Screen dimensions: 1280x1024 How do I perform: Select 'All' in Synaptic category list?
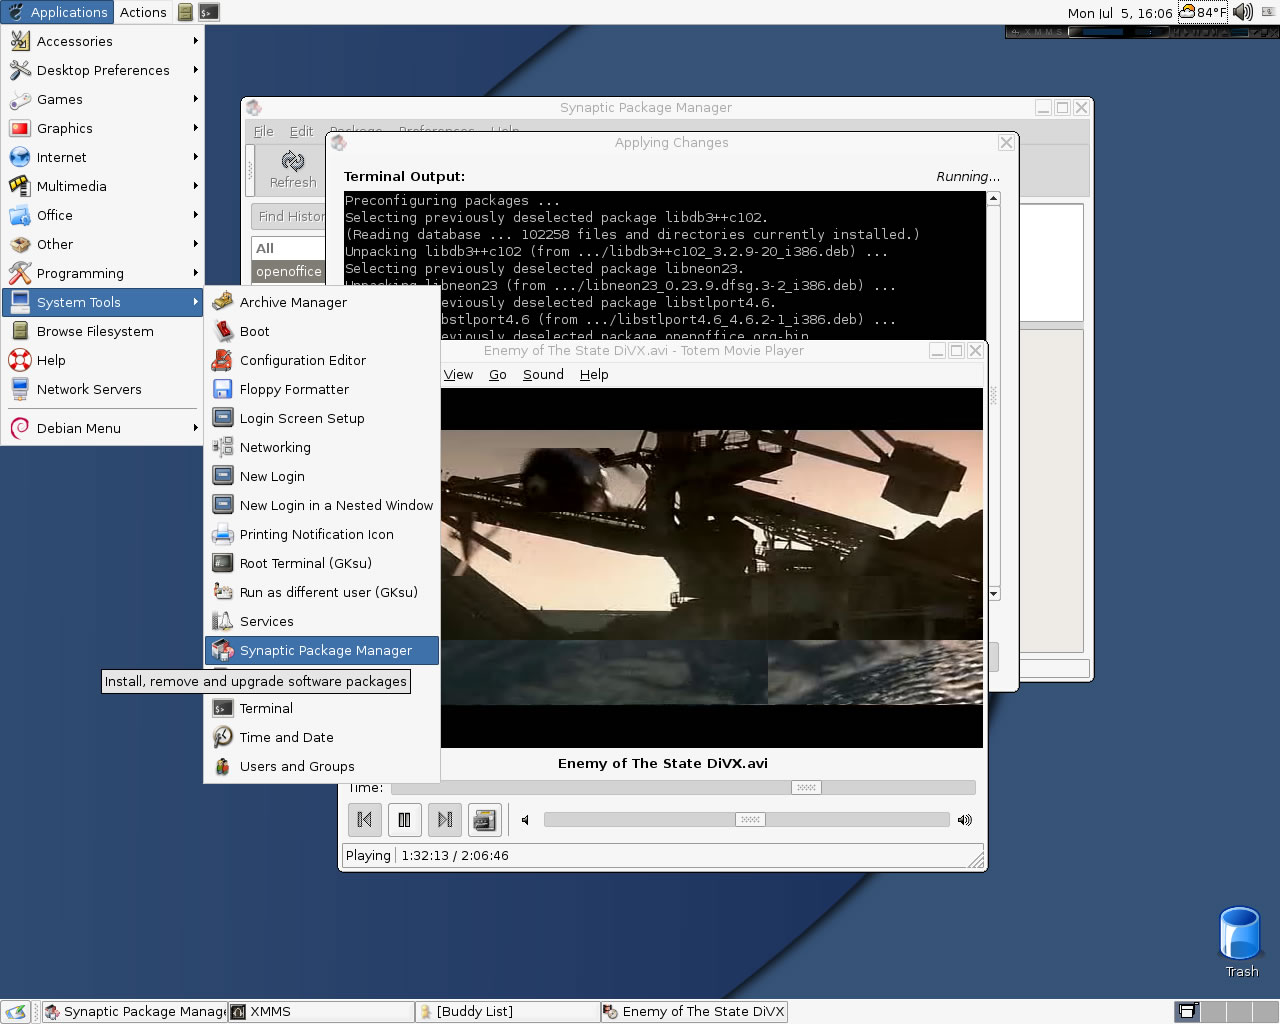coord(288,248)
